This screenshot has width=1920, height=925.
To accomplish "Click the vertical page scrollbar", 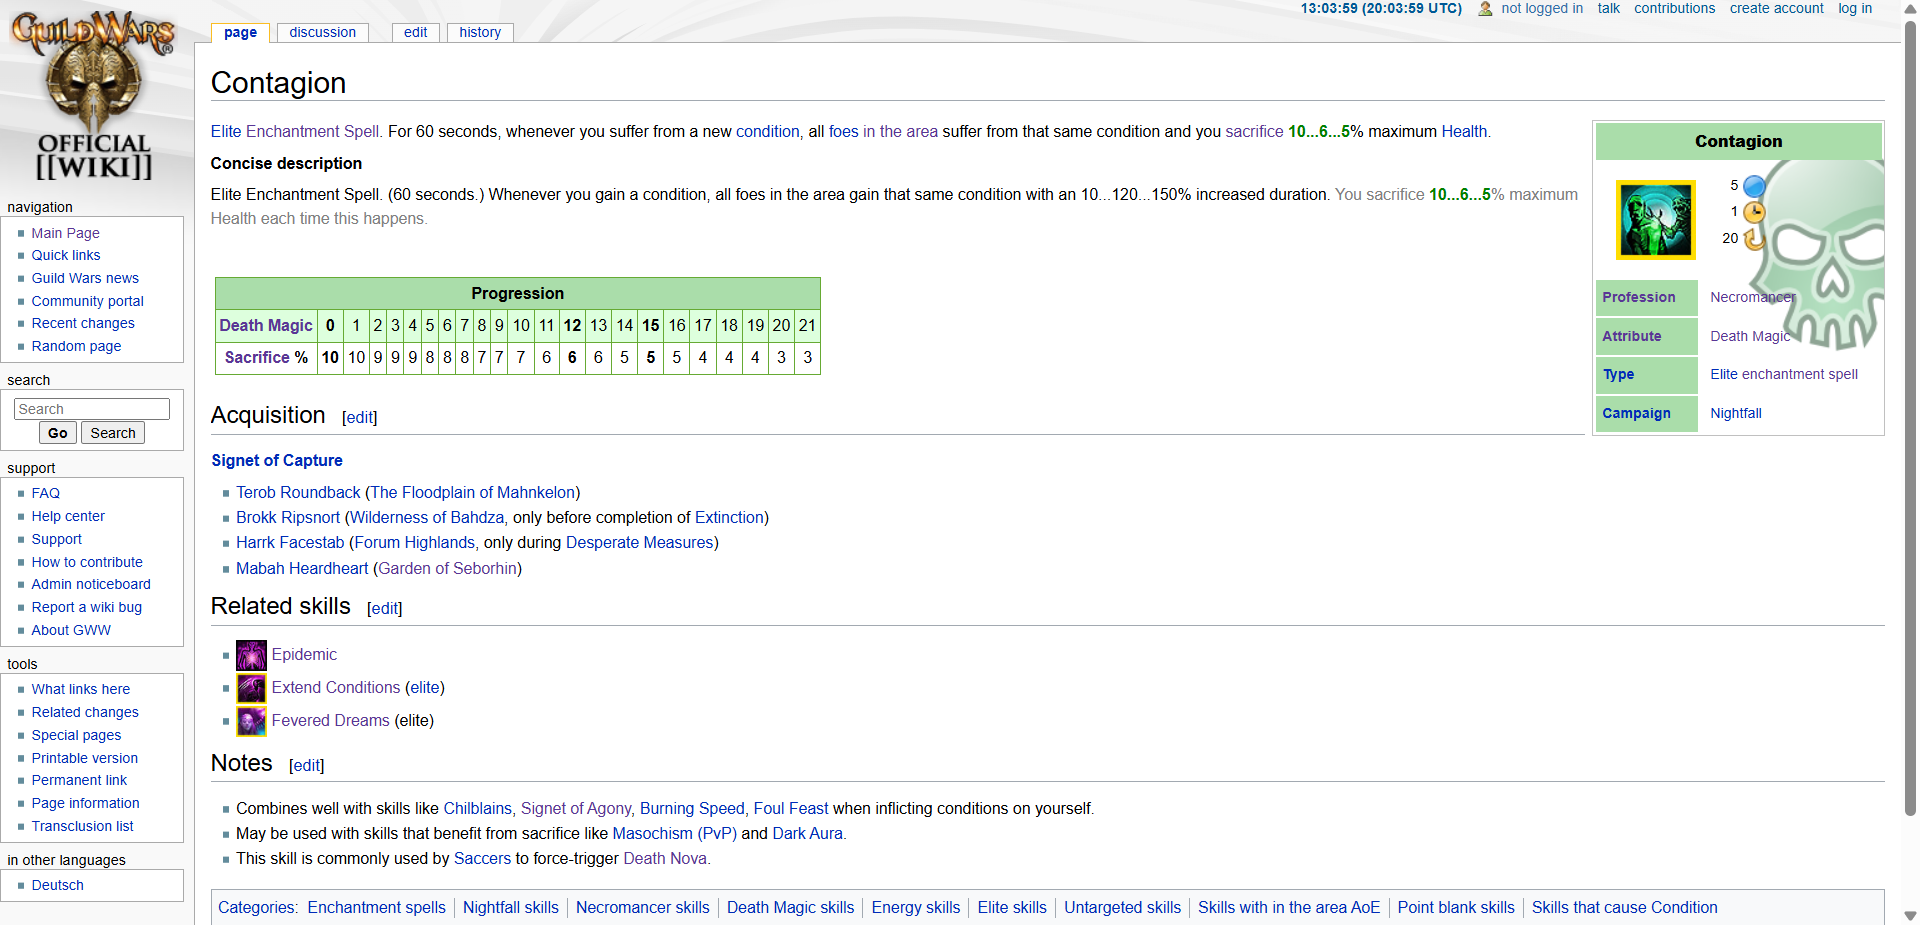I will click(1910, 420).
